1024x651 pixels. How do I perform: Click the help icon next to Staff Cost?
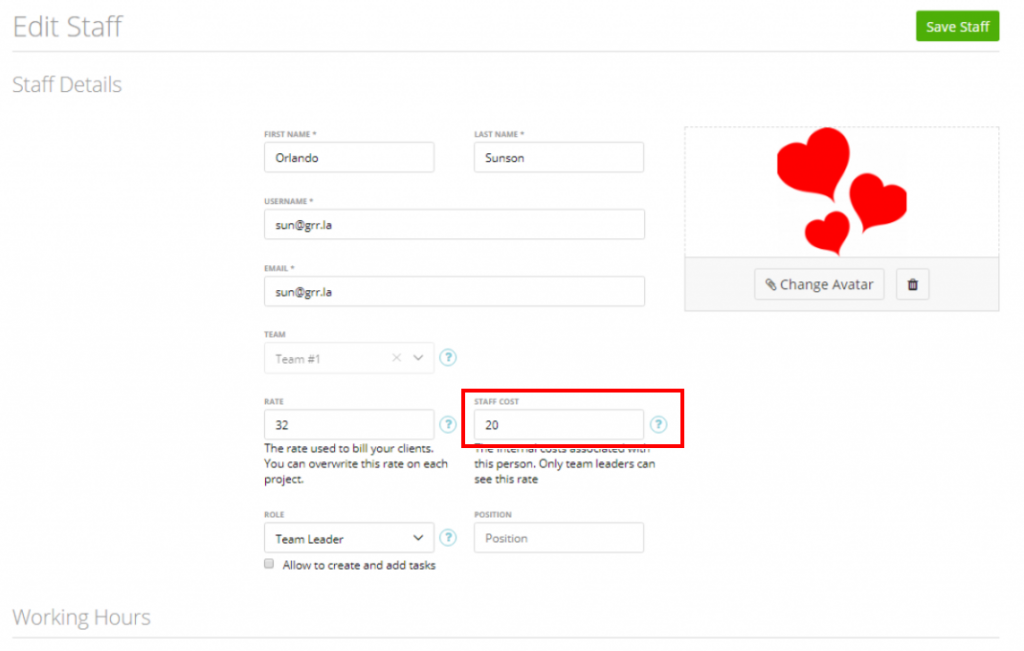[x=658, y=424]
